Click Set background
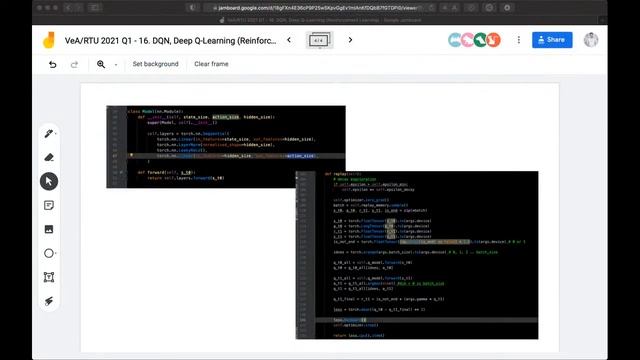 [156, 64]
